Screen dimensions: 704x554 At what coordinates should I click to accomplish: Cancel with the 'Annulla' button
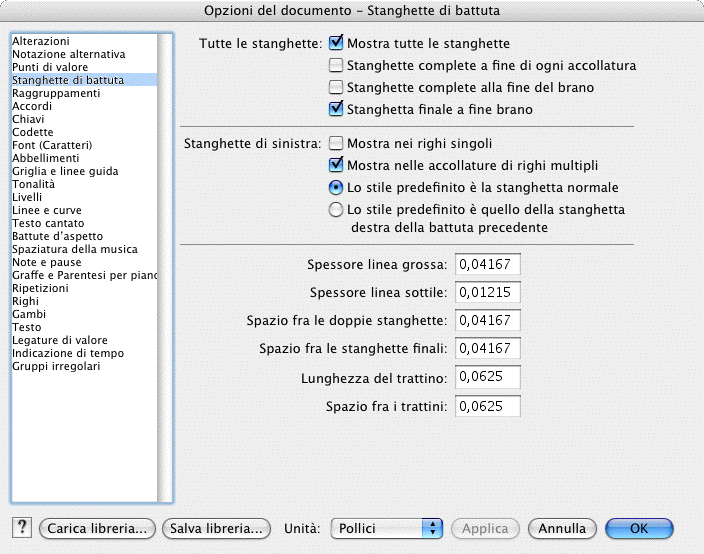[561, 528]
